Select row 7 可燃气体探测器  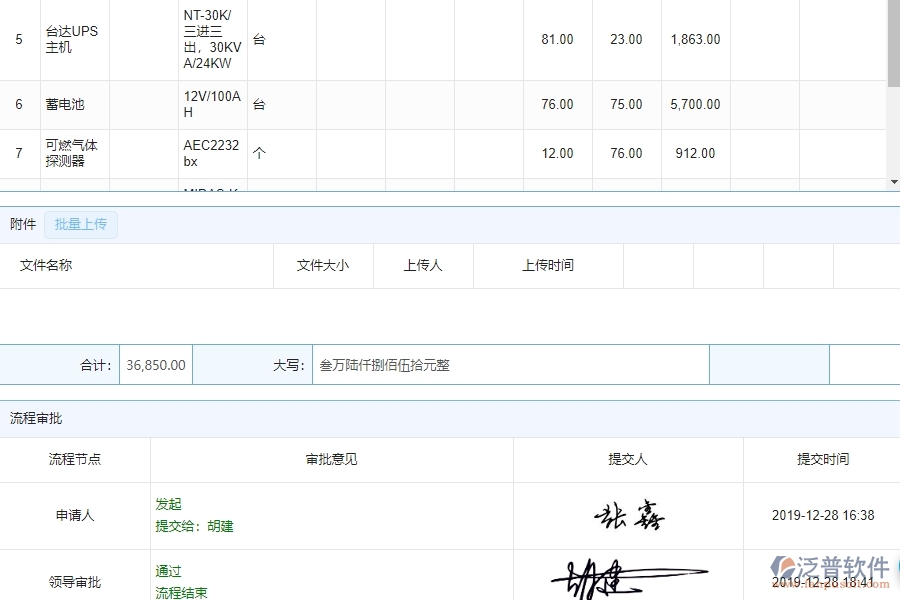coord(73,153)
